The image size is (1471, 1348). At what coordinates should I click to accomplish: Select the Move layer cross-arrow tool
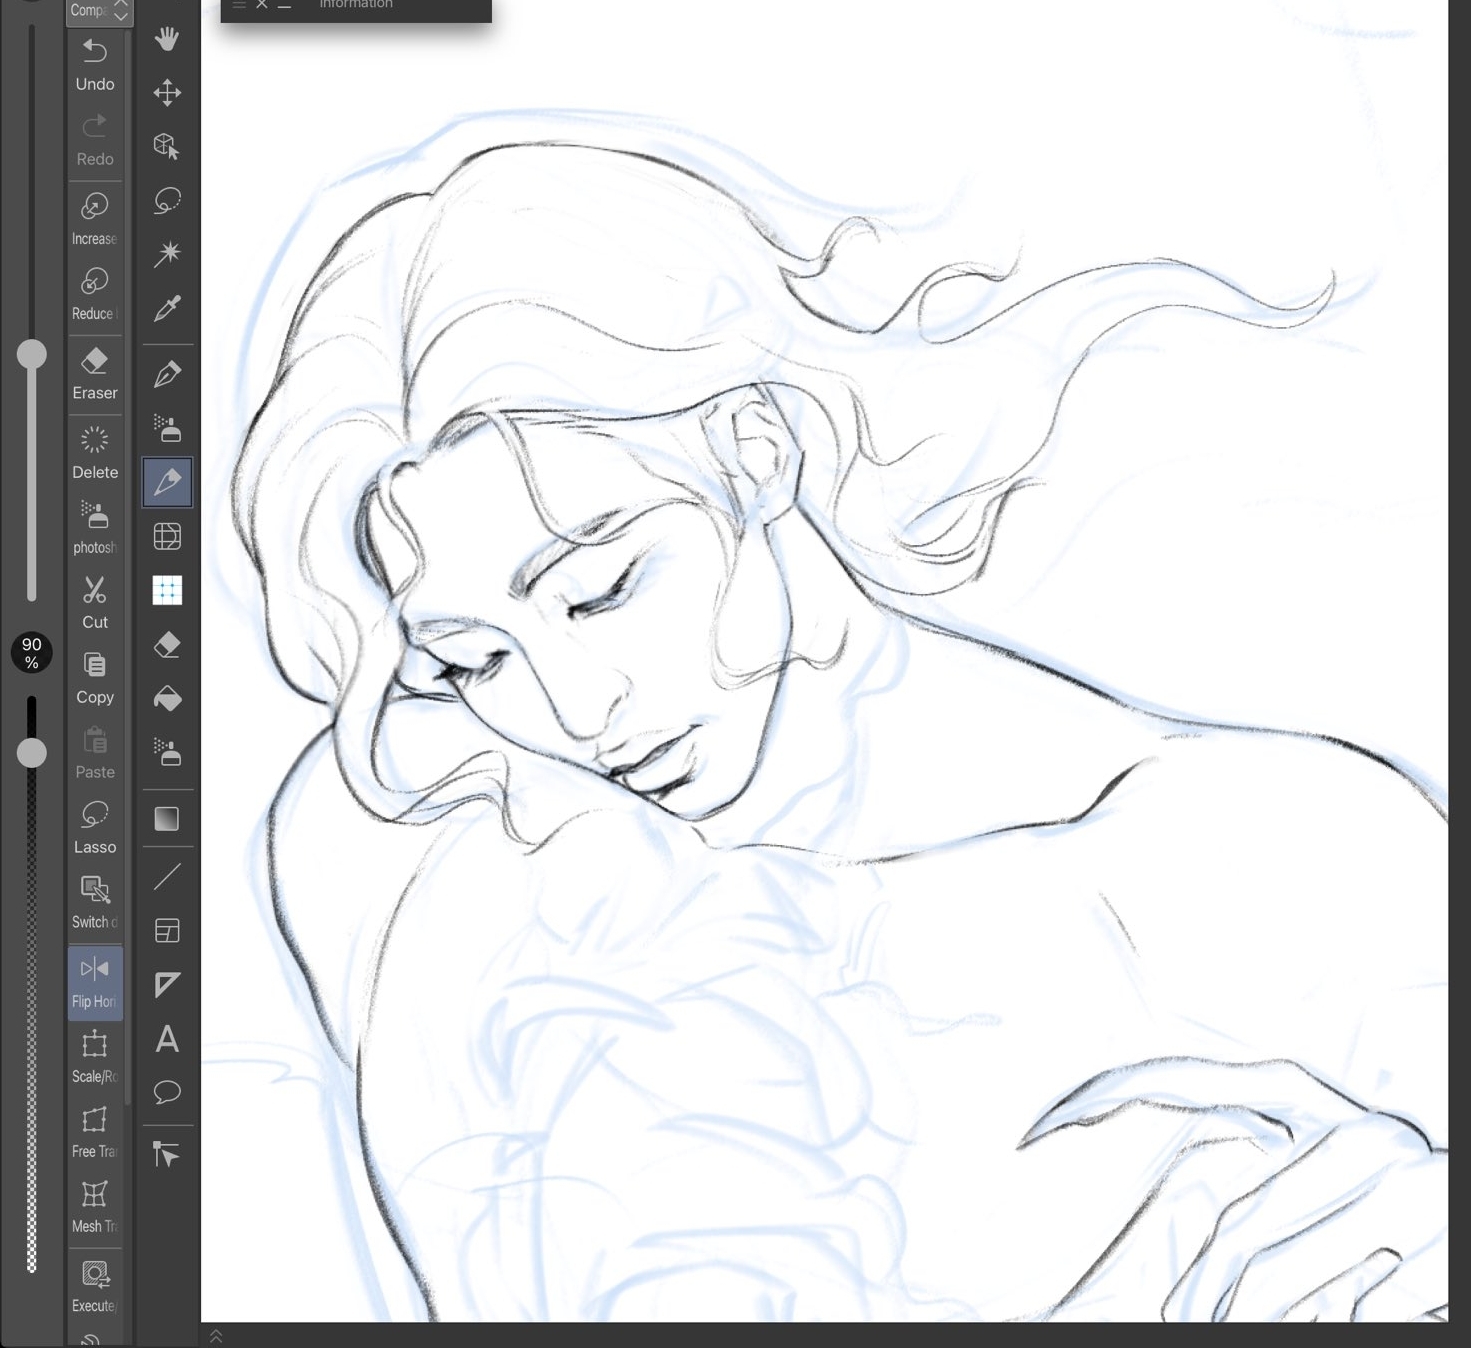(x=167, y=93)
